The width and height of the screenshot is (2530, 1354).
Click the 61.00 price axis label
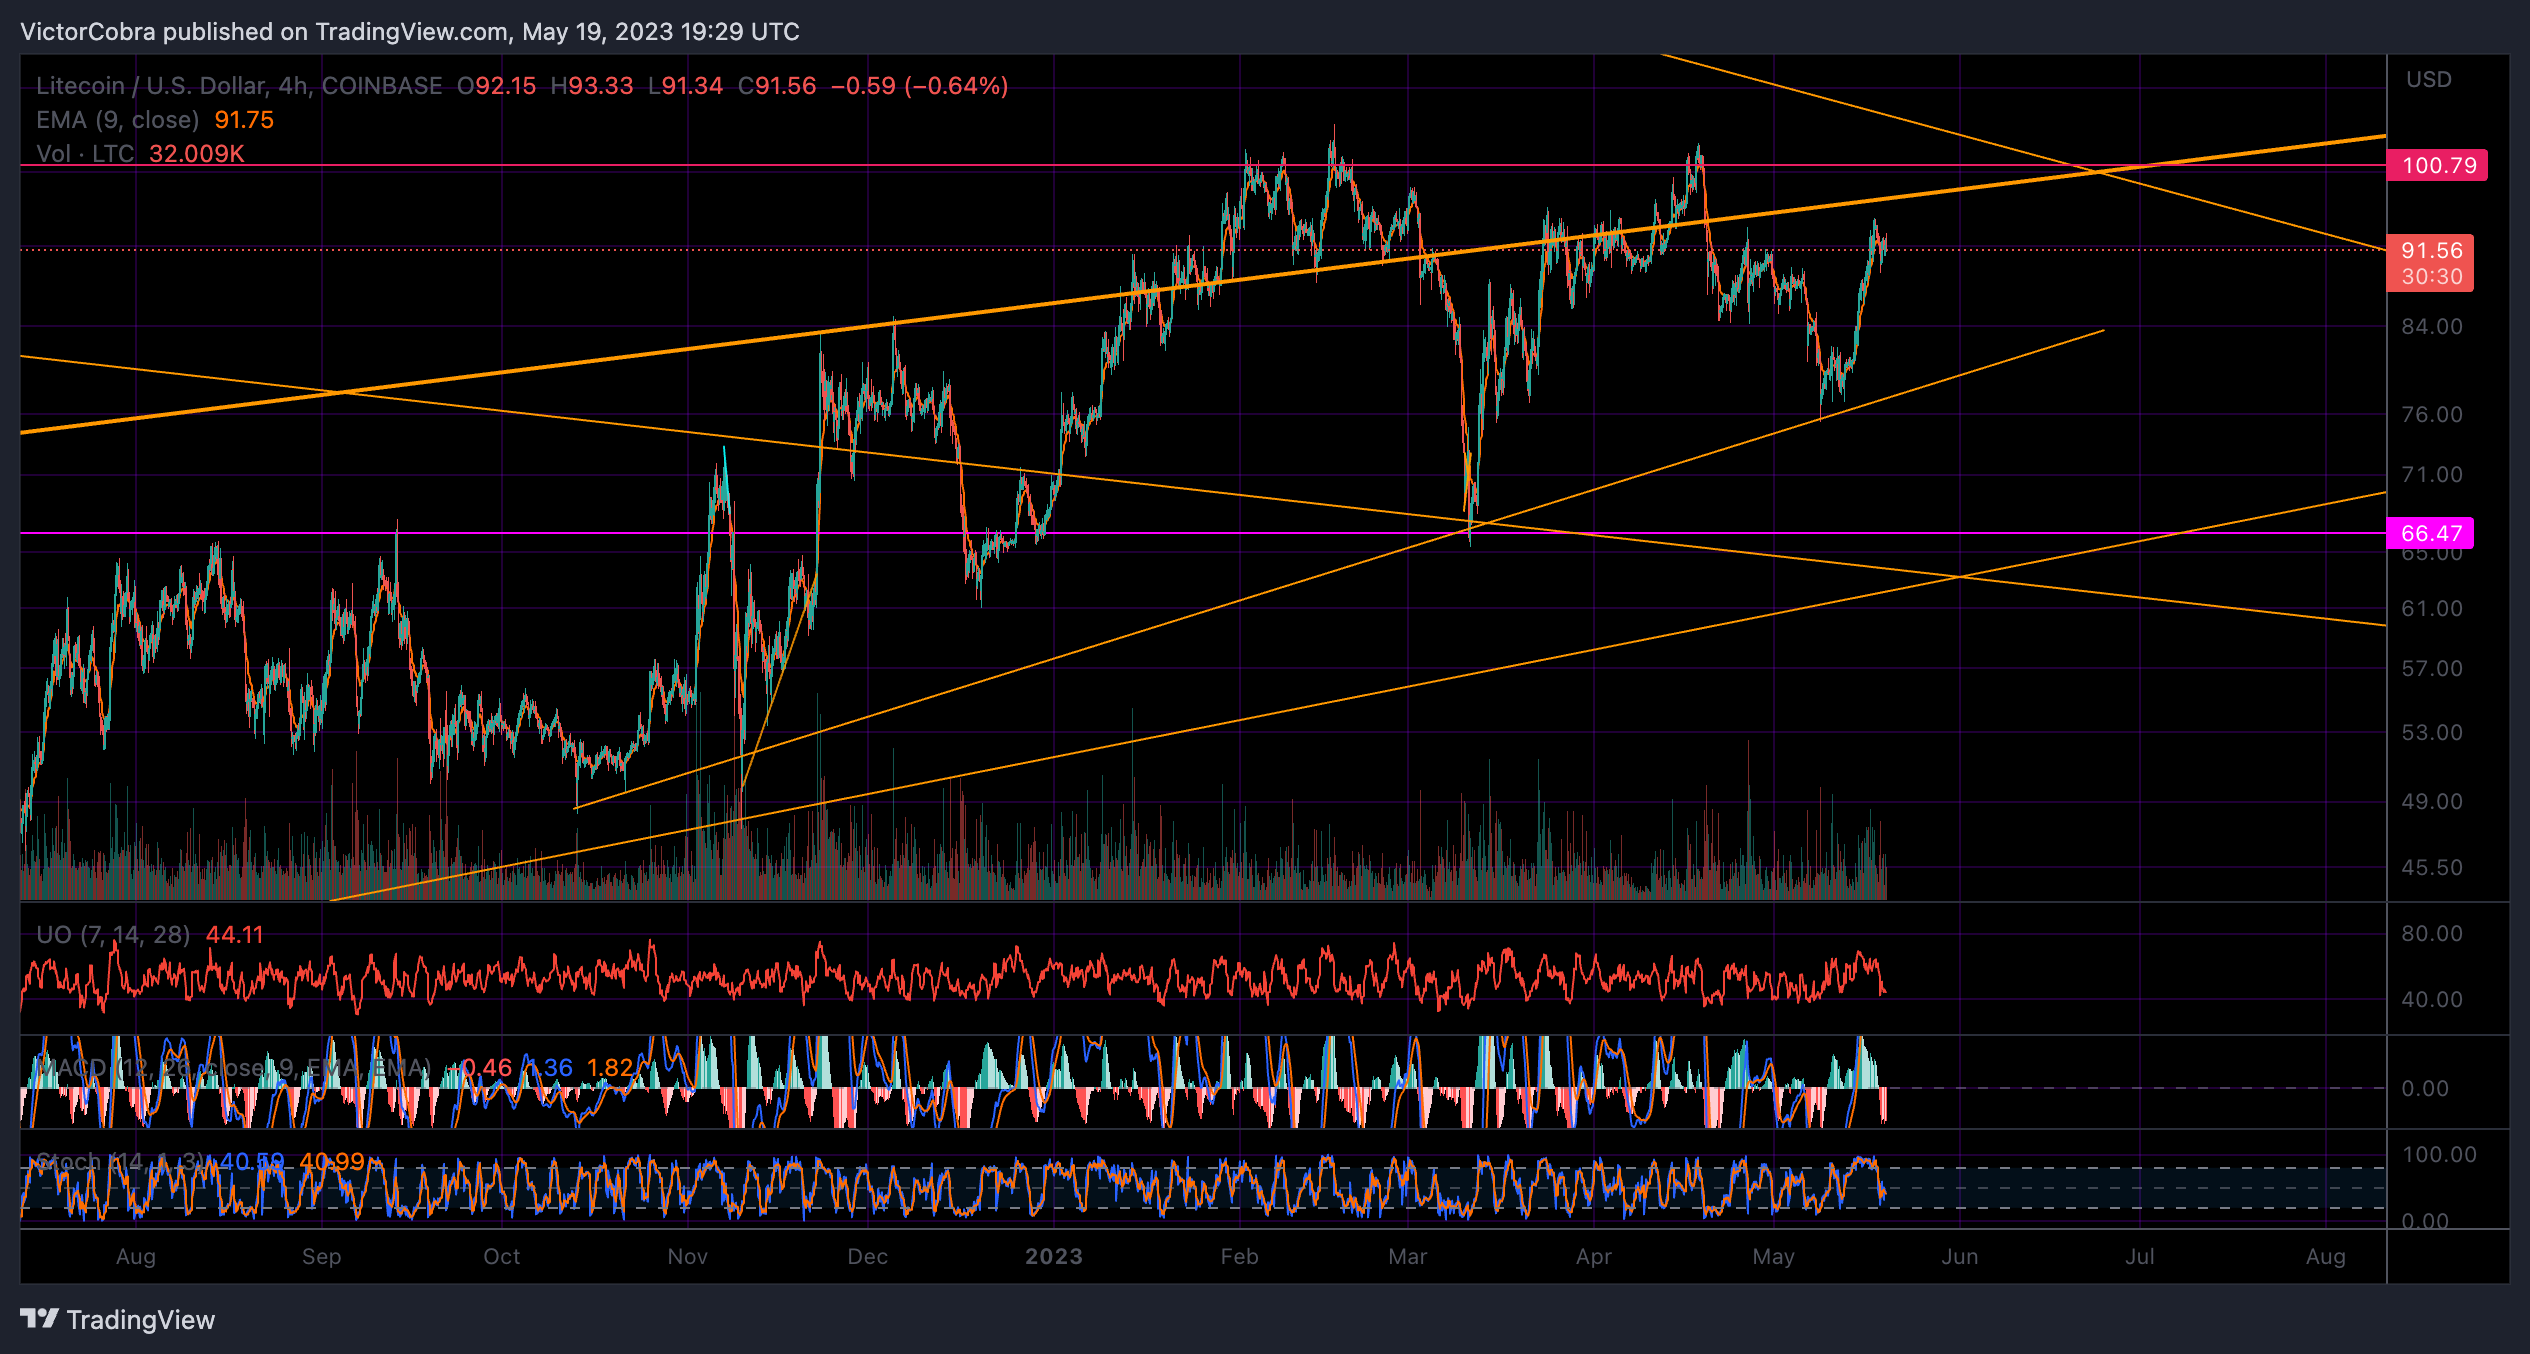tap(2432, 609)
